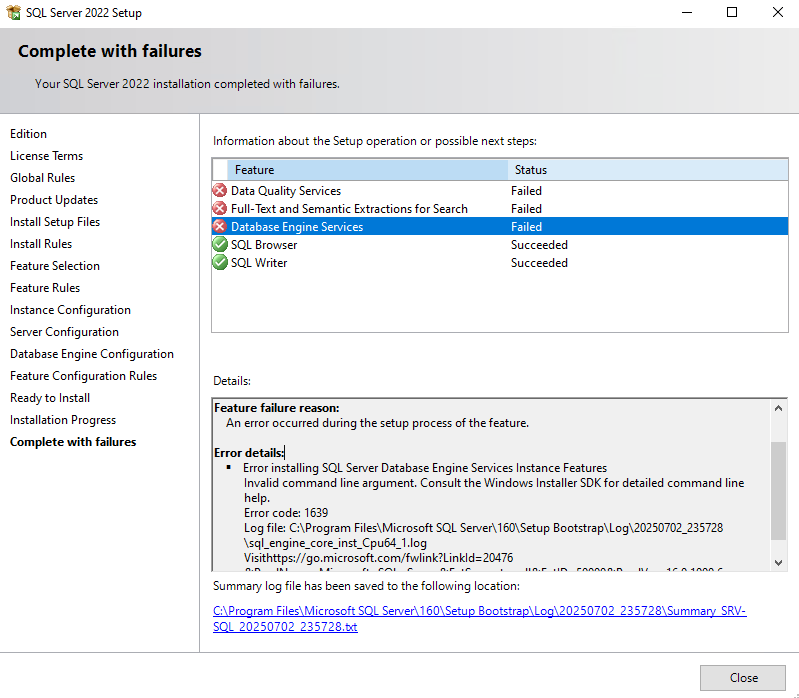Viewport: 799px width, 698px height.
Task: Click the Global Rules step
Action: click(x=42, y=177)
